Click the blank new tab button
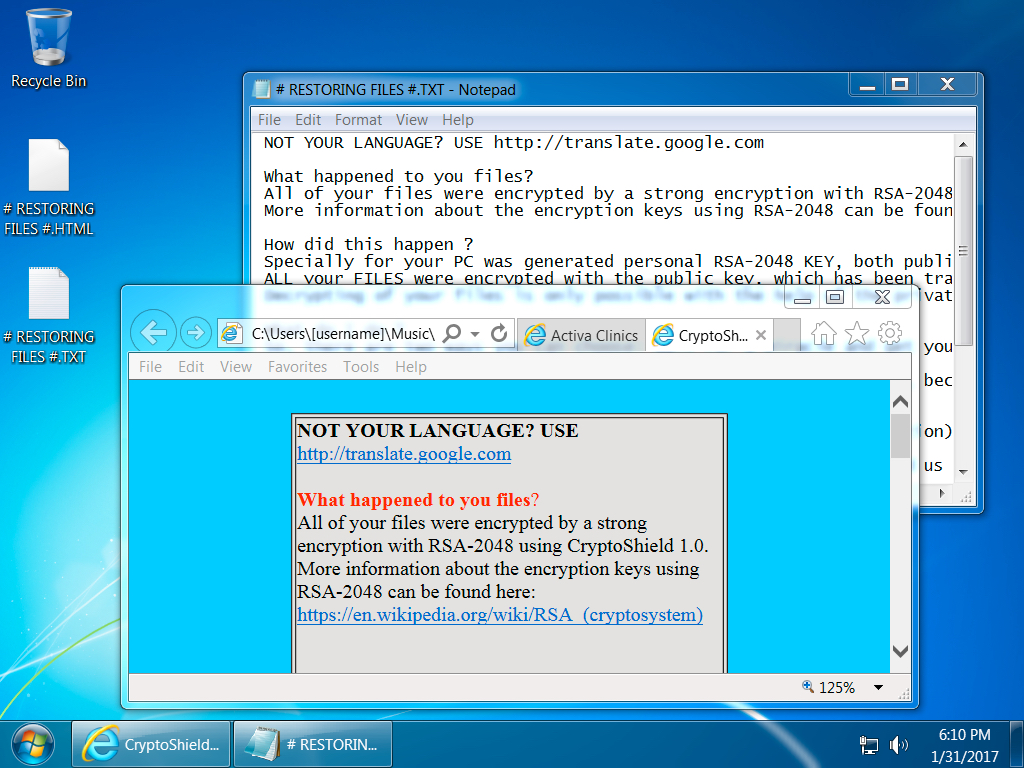 [x=787, y=335]
